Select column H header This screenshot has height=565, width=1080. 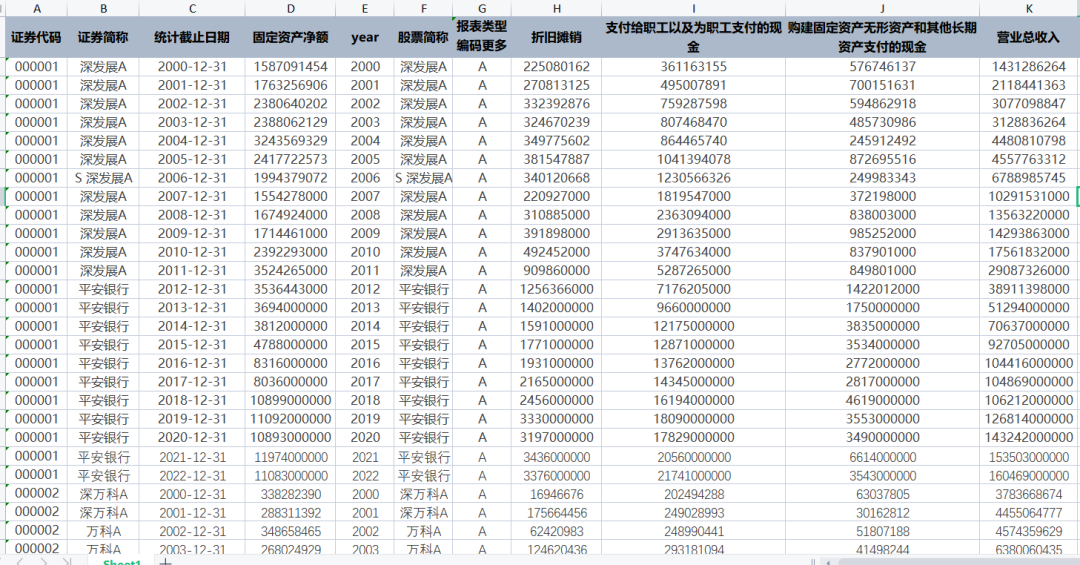(x=557, y=8)
